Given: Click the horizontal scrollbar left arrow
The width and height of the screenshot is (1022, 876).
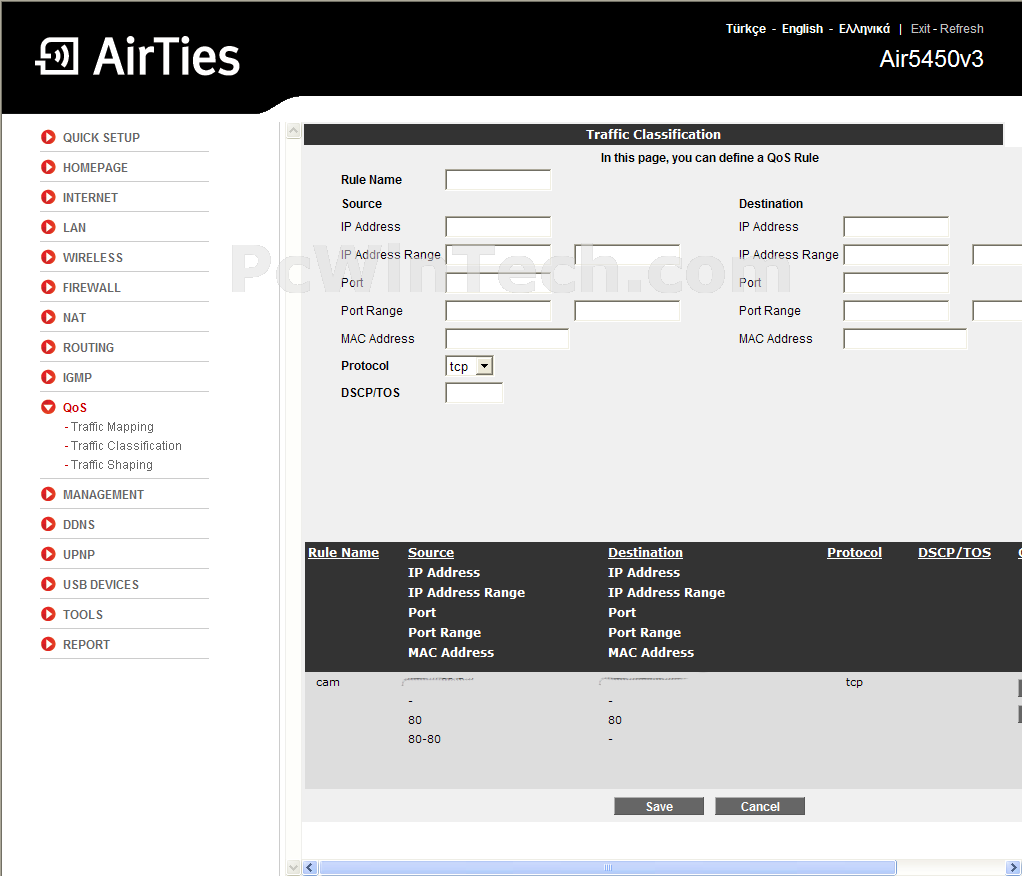Looking at the screenshot, I should pos(310,868).
